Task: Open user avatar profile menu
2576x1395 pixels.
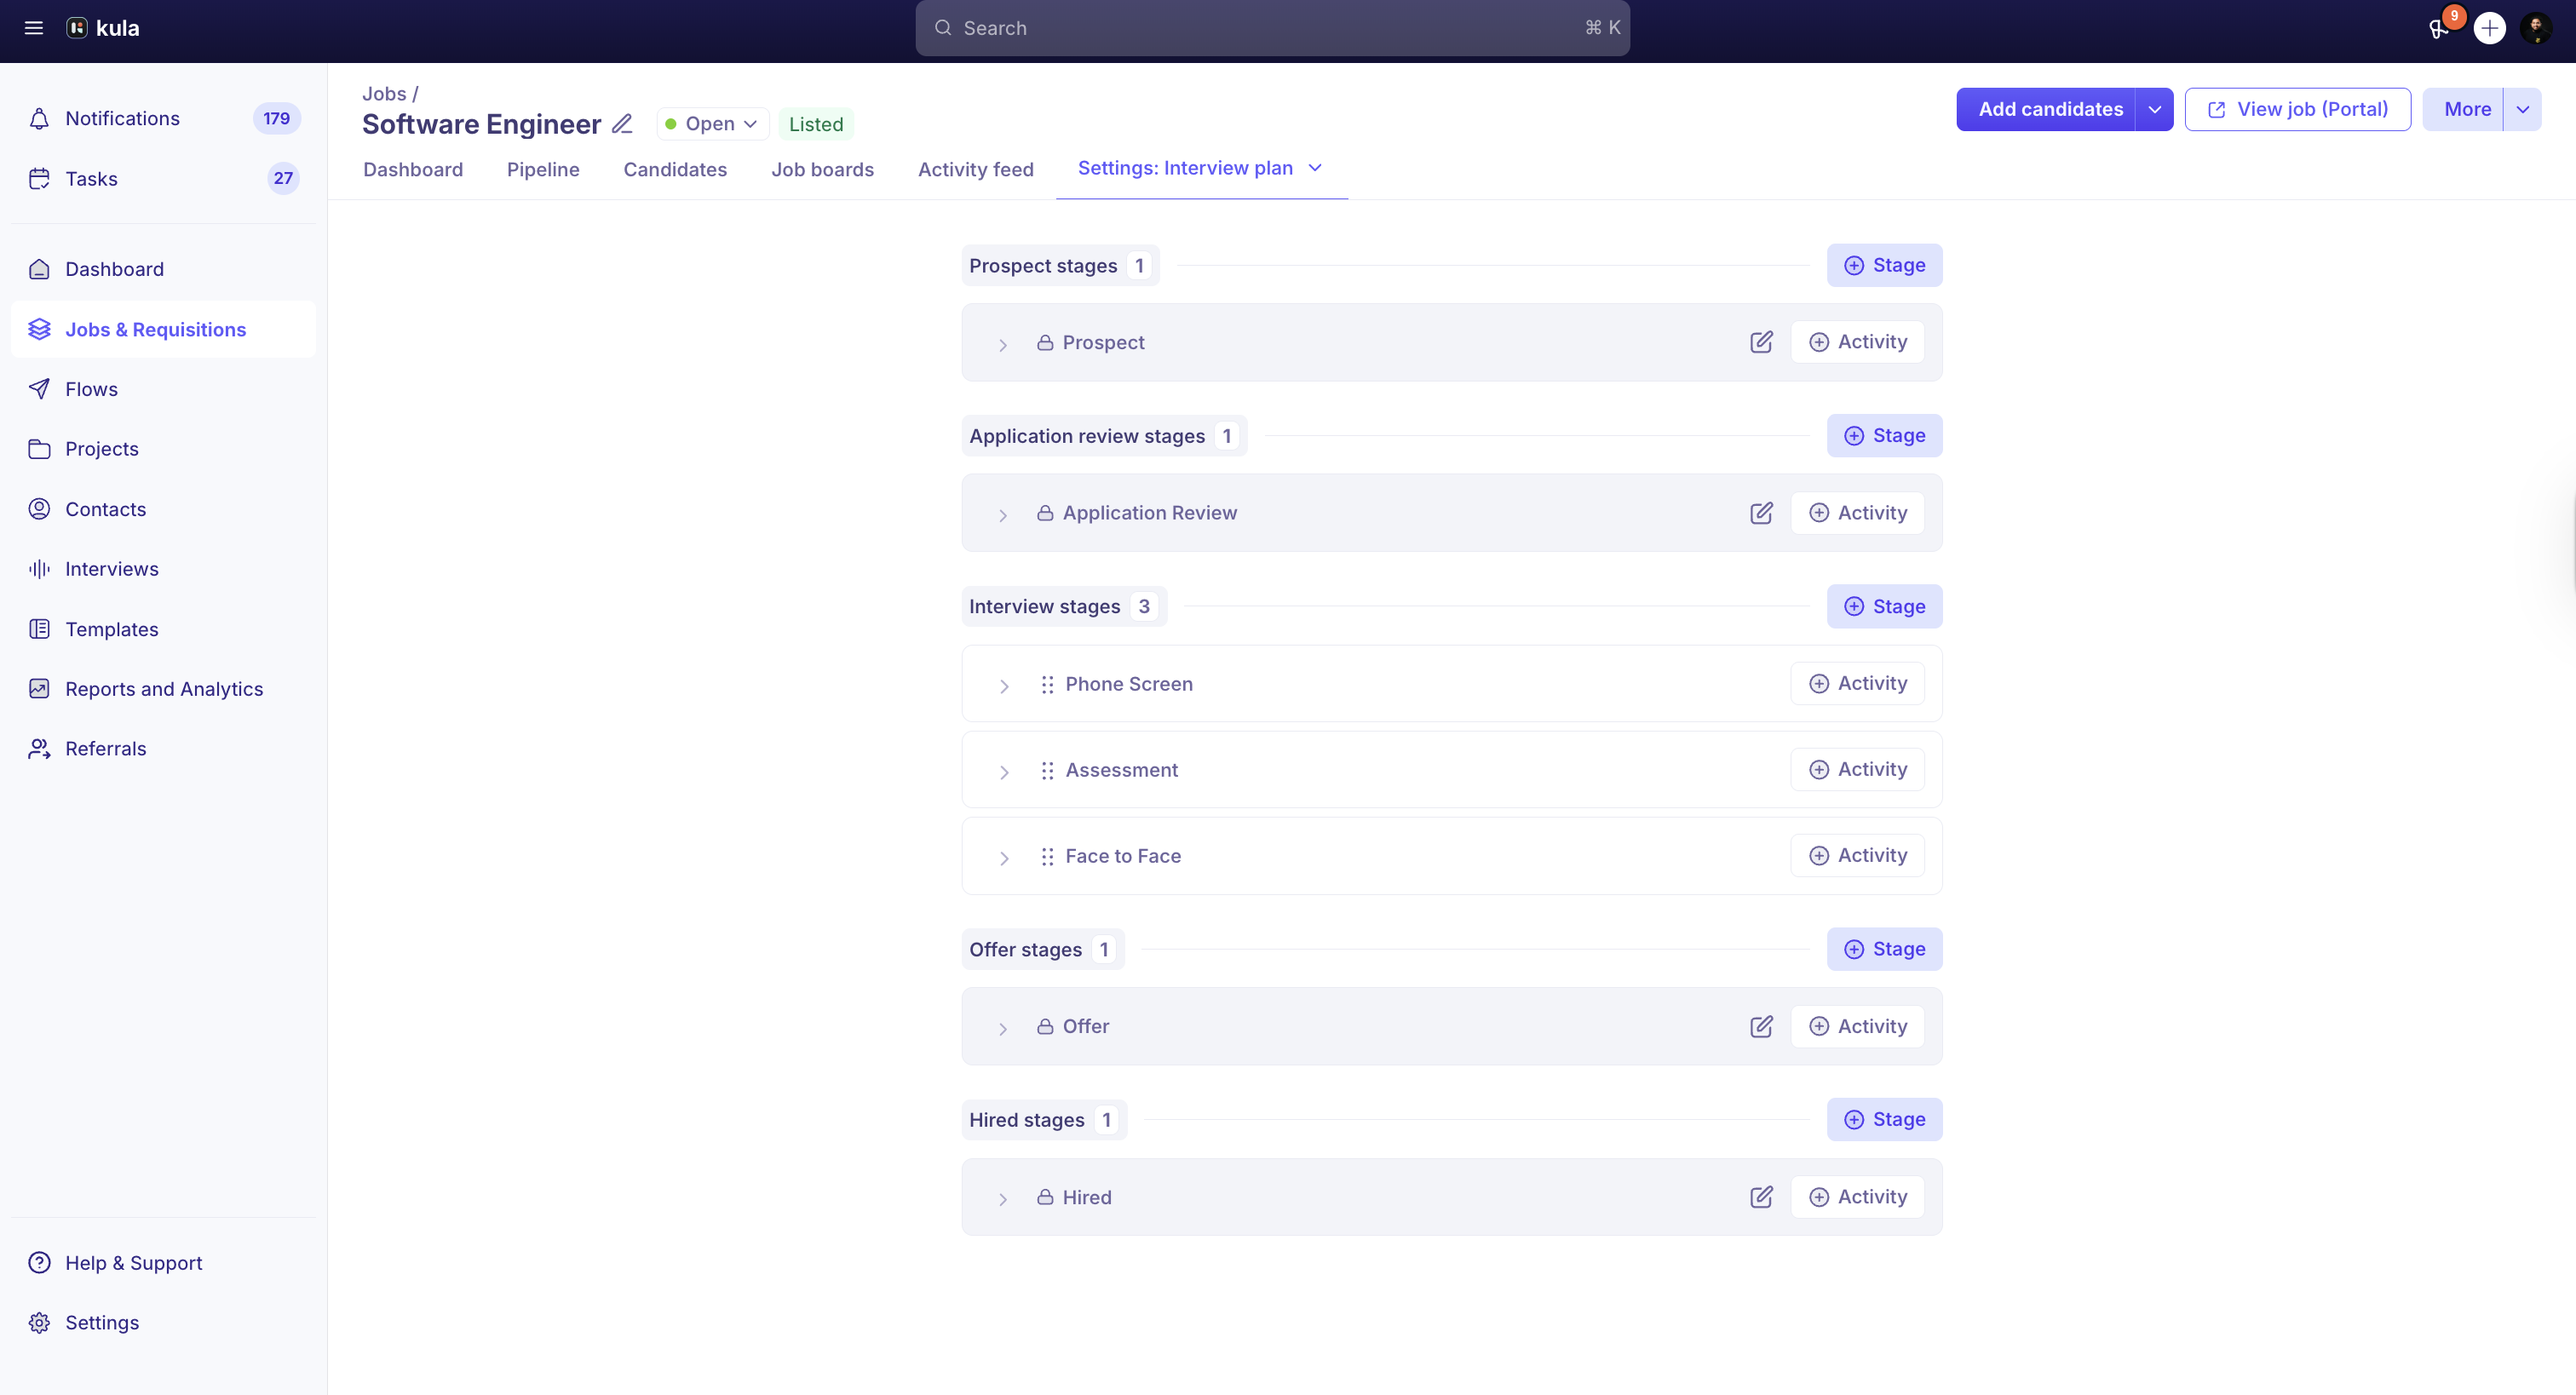Action: [x=2535, y=28]
